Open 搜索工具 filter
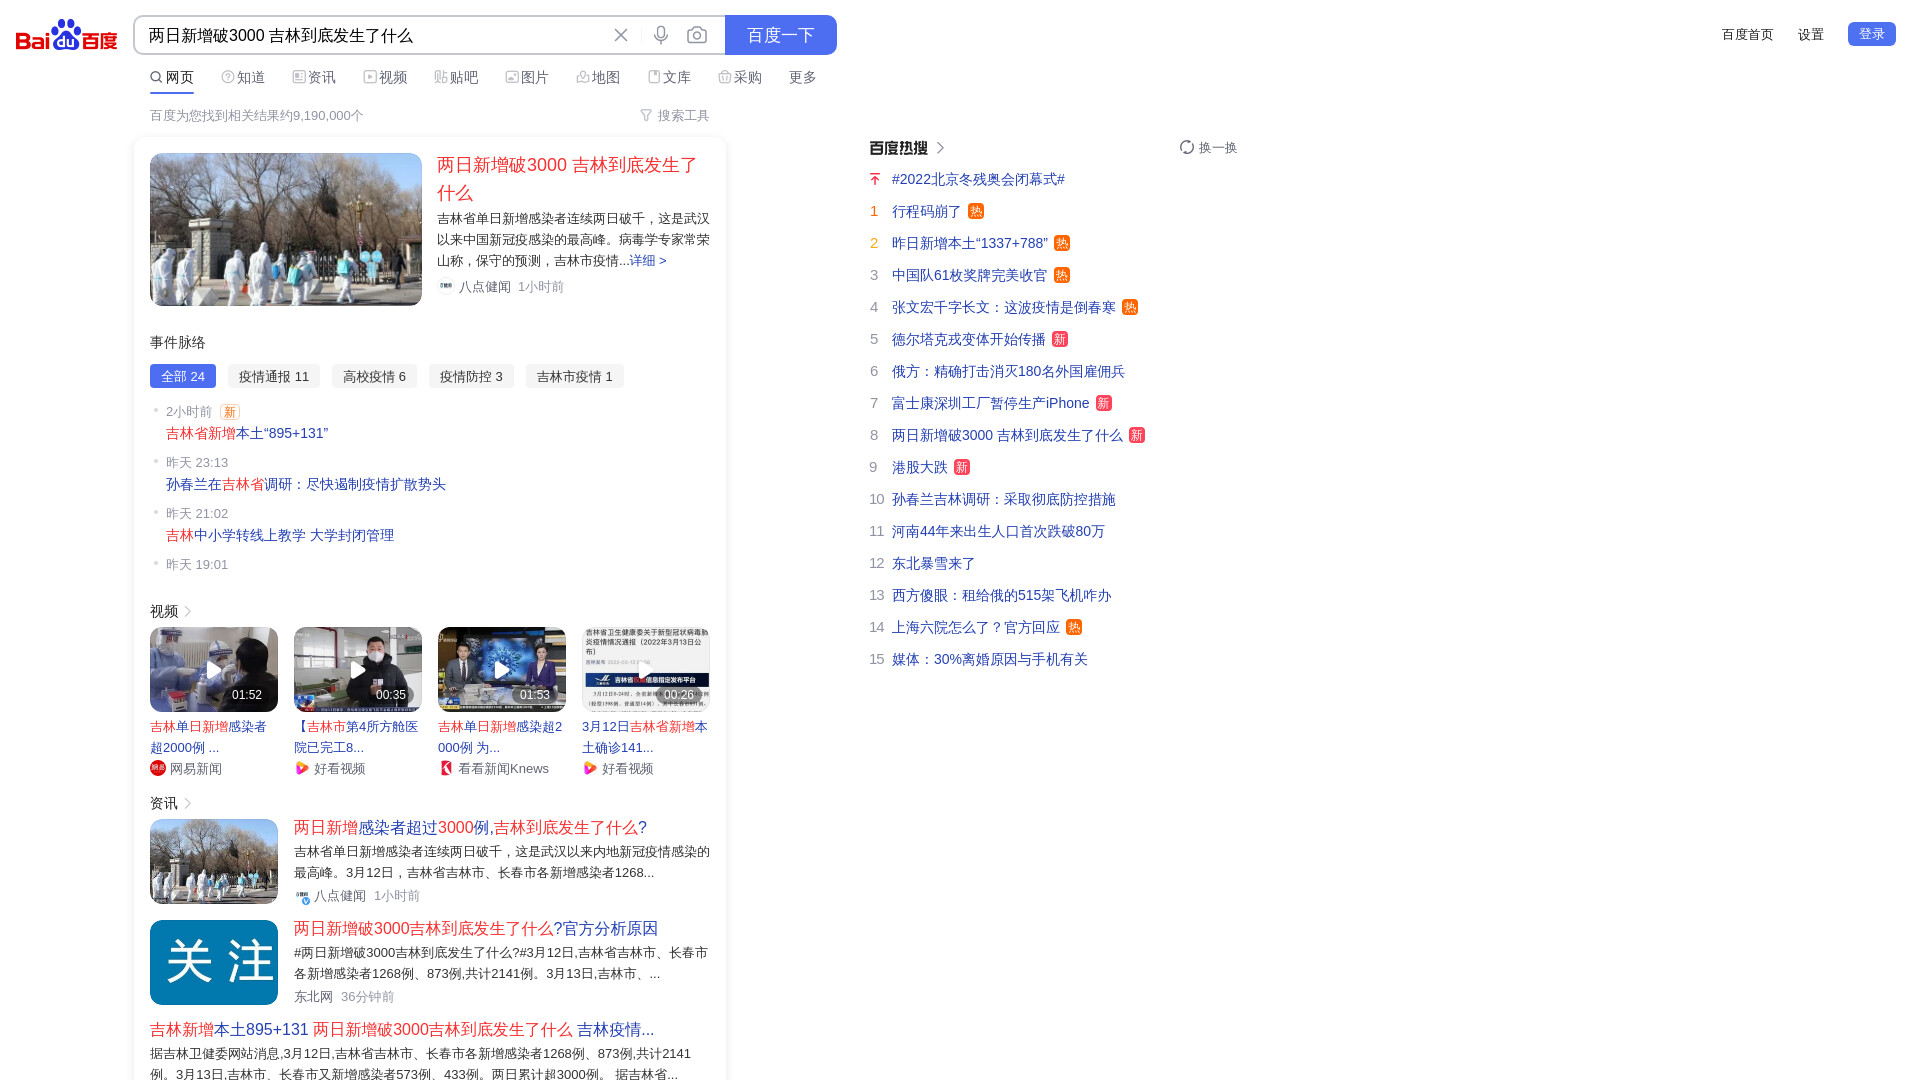This screenshot has width=1920, height=1080. [x=674, y=115]
